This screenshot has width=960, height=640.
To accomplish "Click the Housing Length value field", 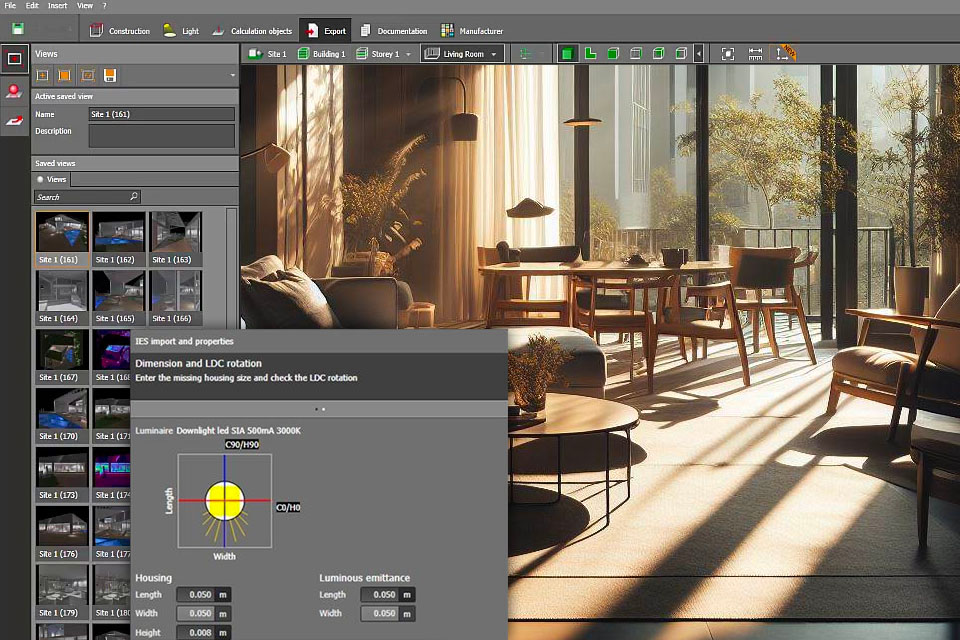I will point(196,595).
